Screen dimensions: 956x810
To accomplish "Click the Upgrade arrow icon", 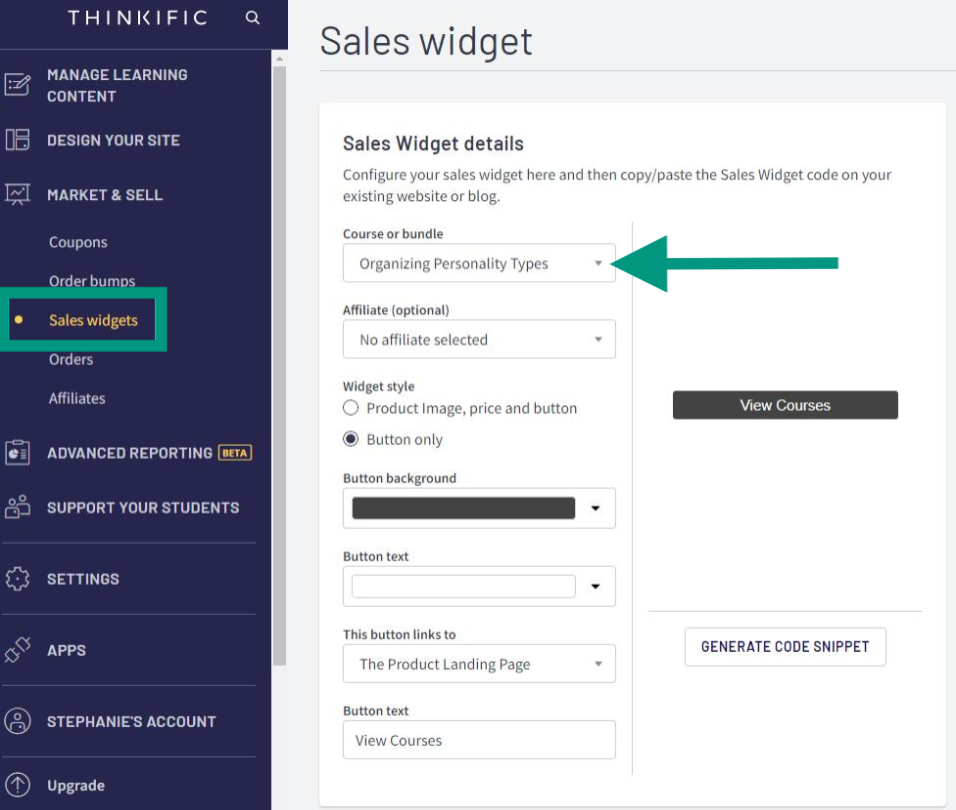I will click(18, 785).
